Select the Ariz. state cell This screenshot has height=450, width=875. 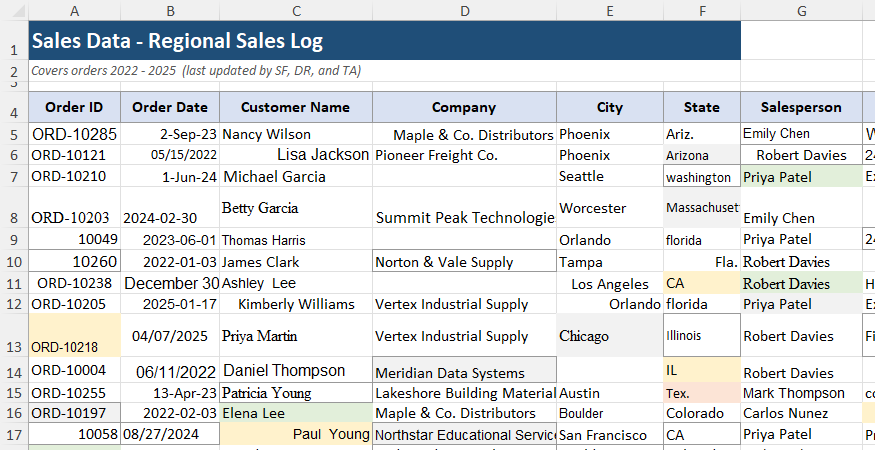click(702, 134)
